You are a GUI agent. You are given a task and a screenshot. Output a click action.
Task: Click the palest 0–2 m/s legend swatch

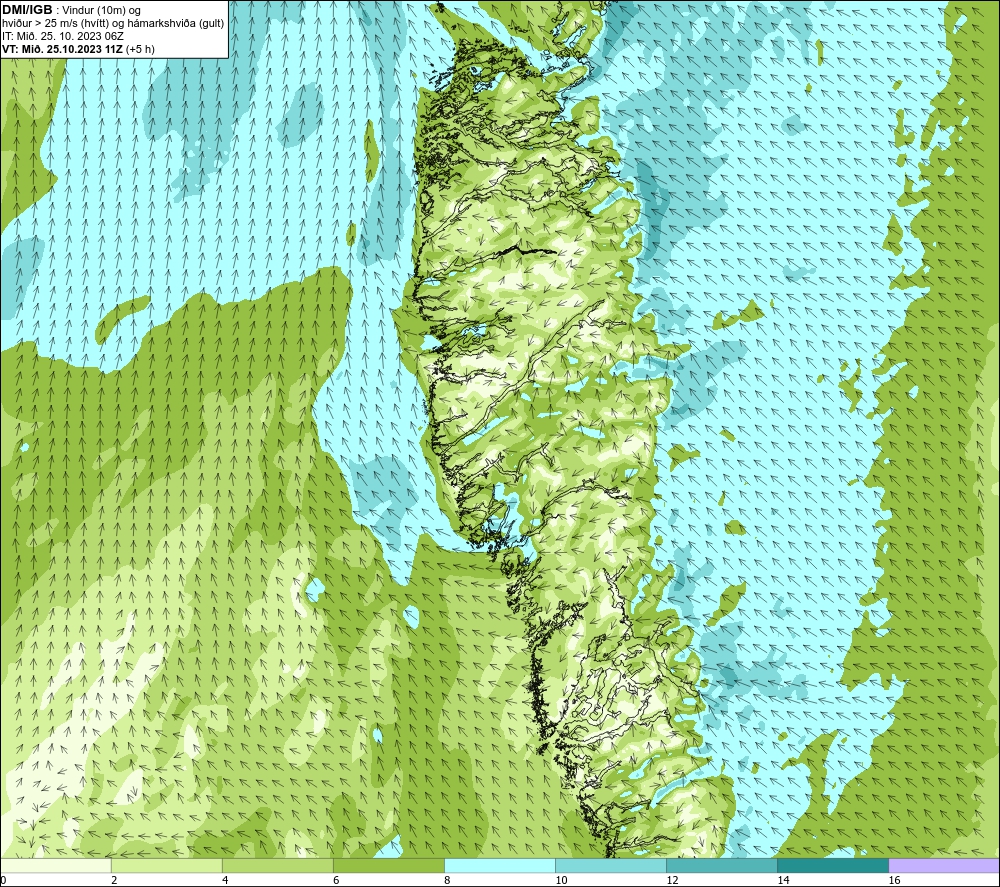point(56,865)
